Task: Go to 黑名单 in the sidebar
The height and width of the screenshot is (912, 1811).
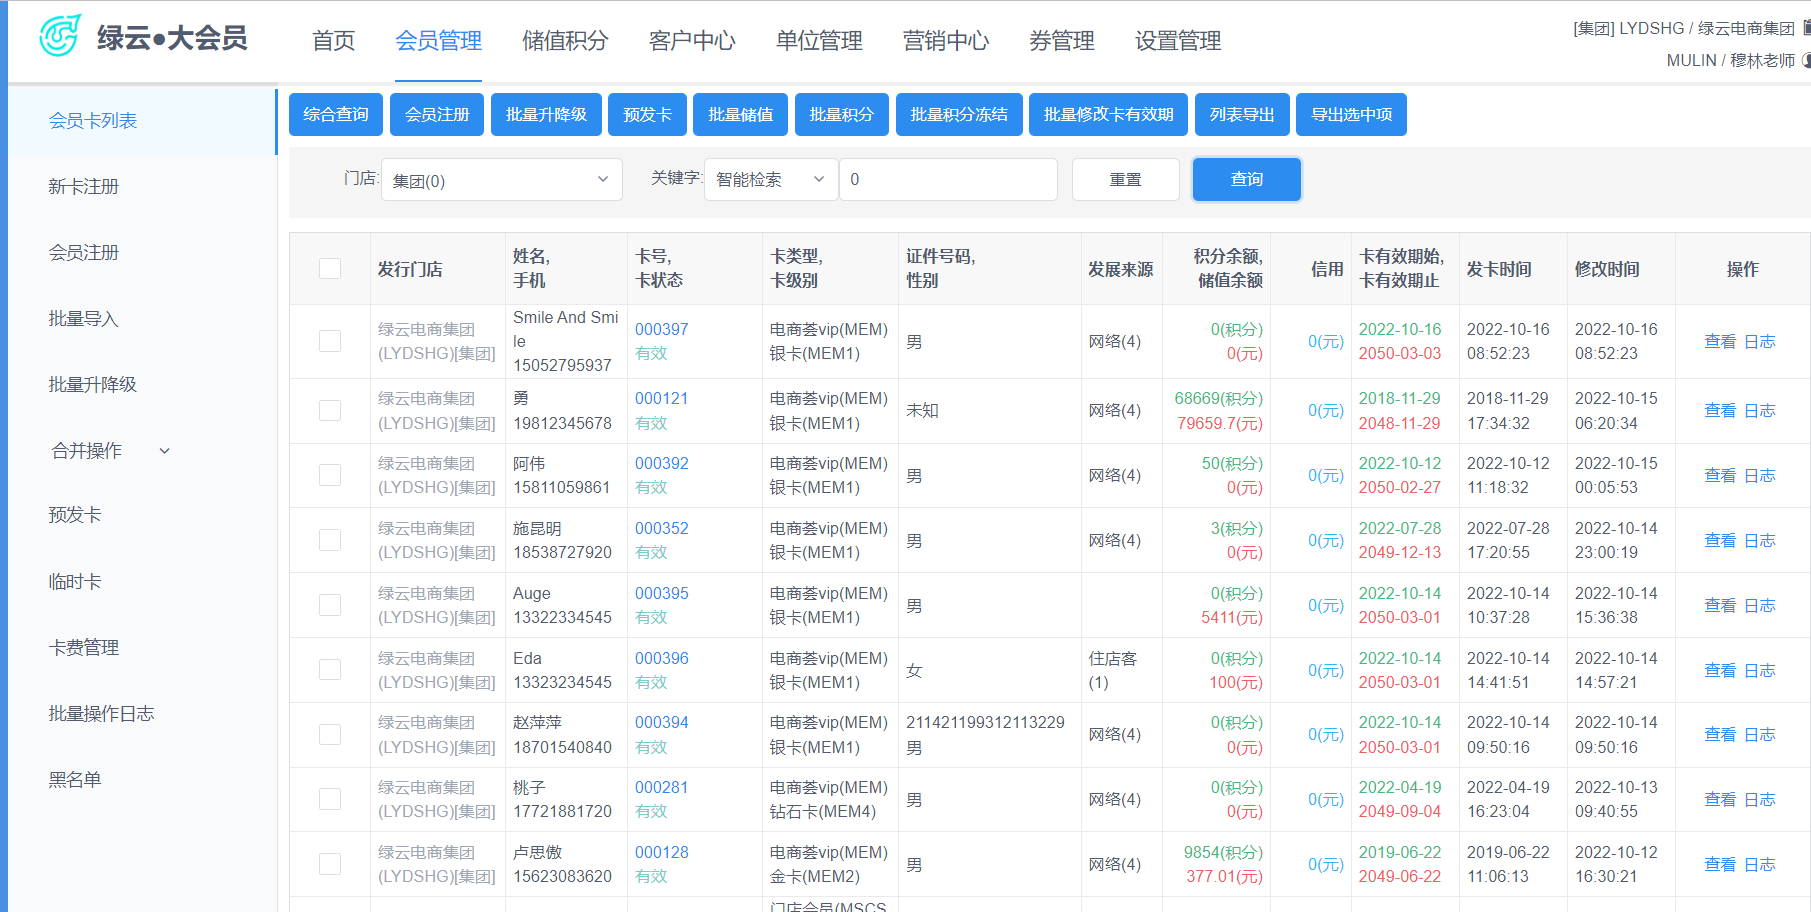Action: (75, 780)
